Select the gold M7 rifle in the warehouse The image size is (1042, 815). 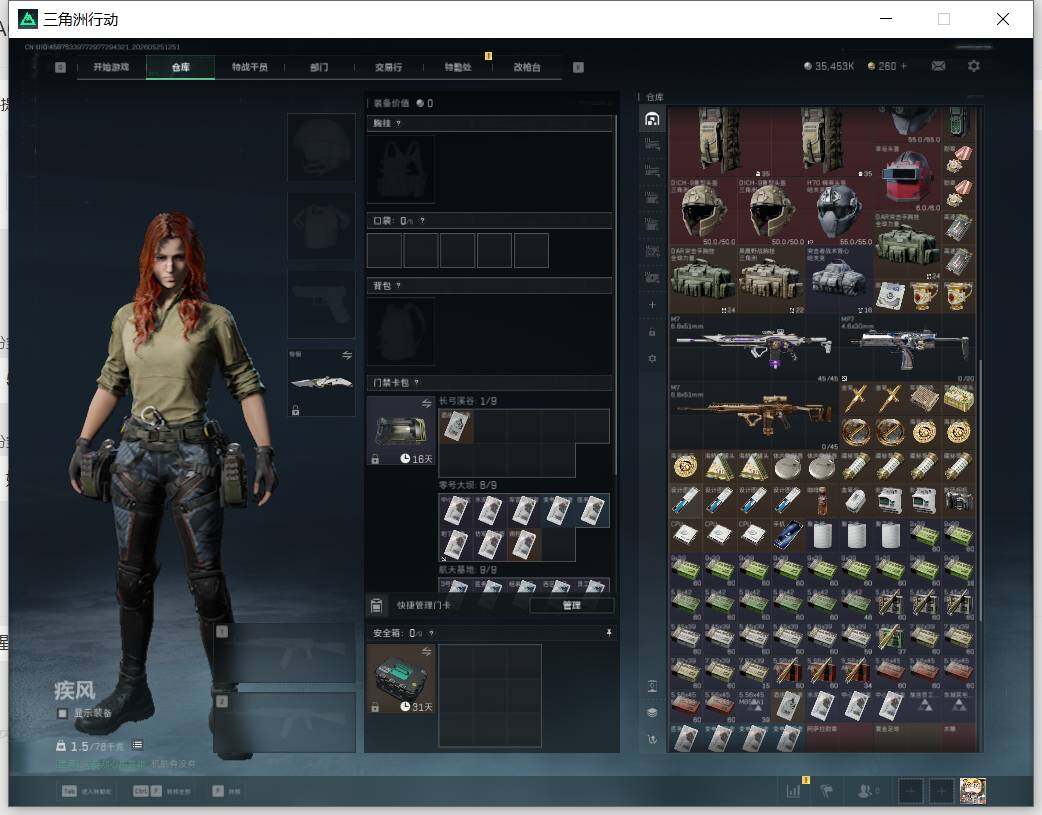tap(754, 416)
